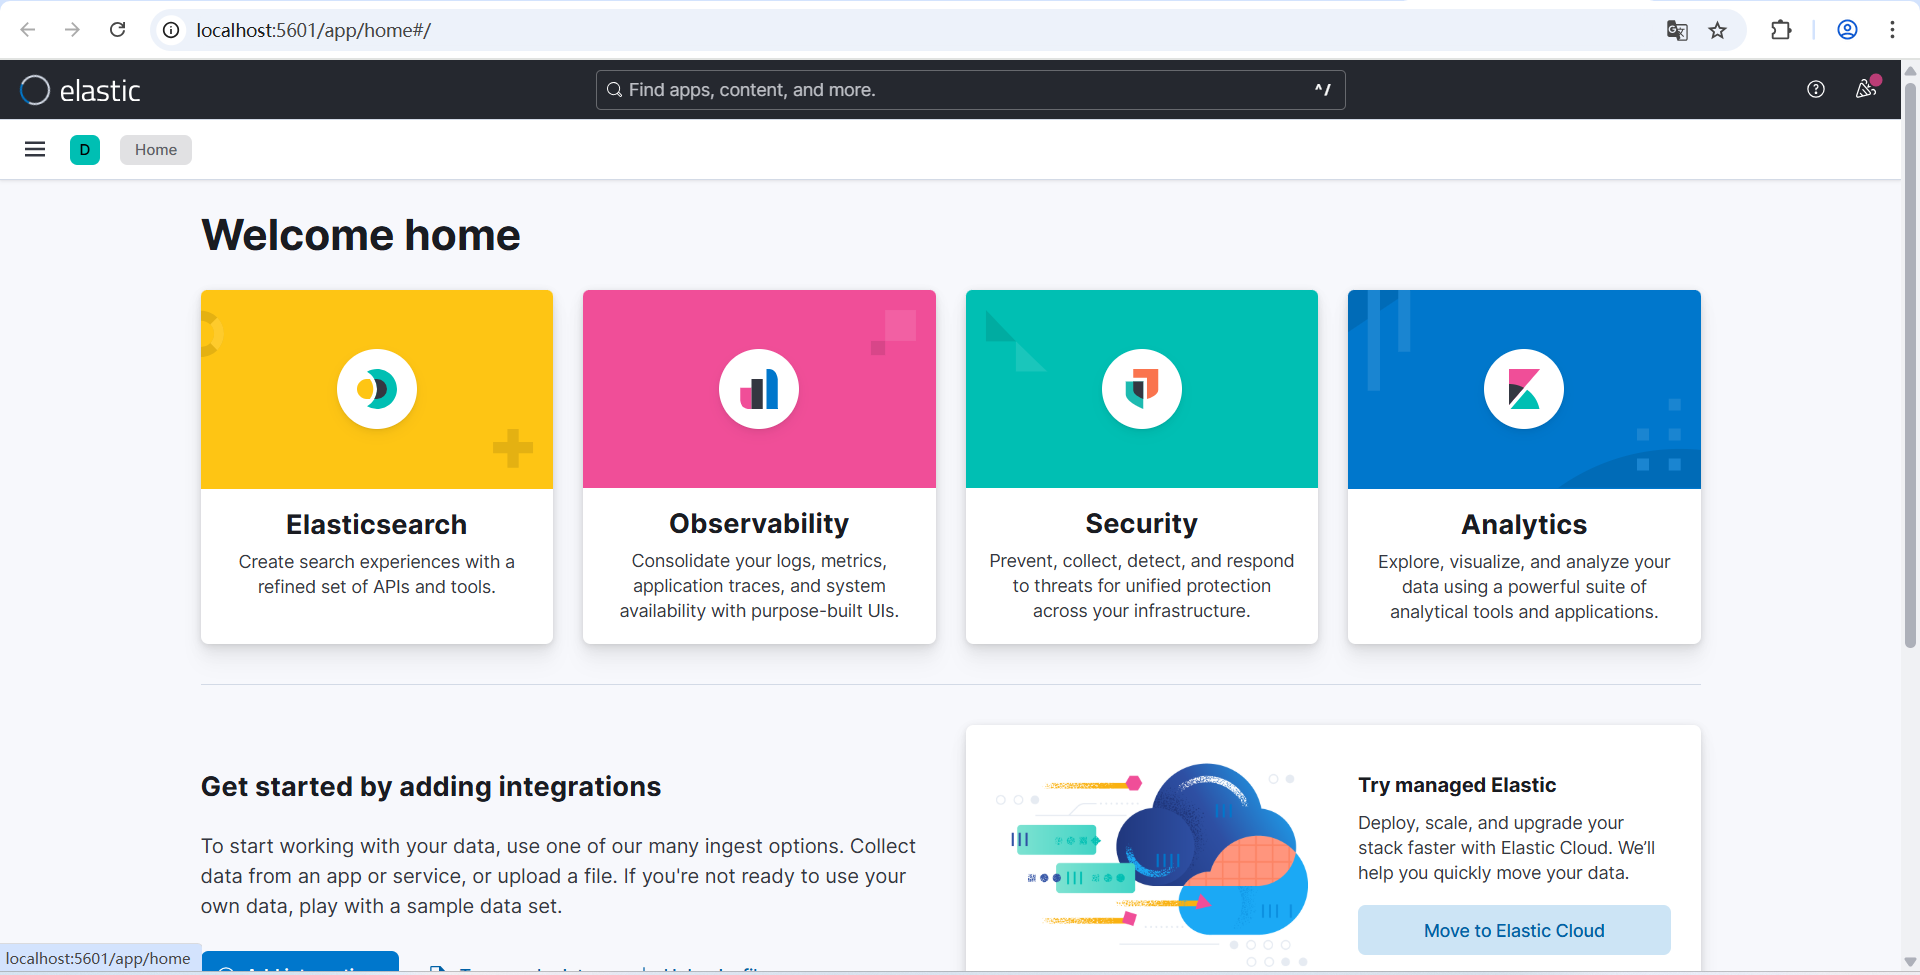Click the Observability logo on the pink card
The width and height of the screenshot is (1920, 975).
coord(759,389)
